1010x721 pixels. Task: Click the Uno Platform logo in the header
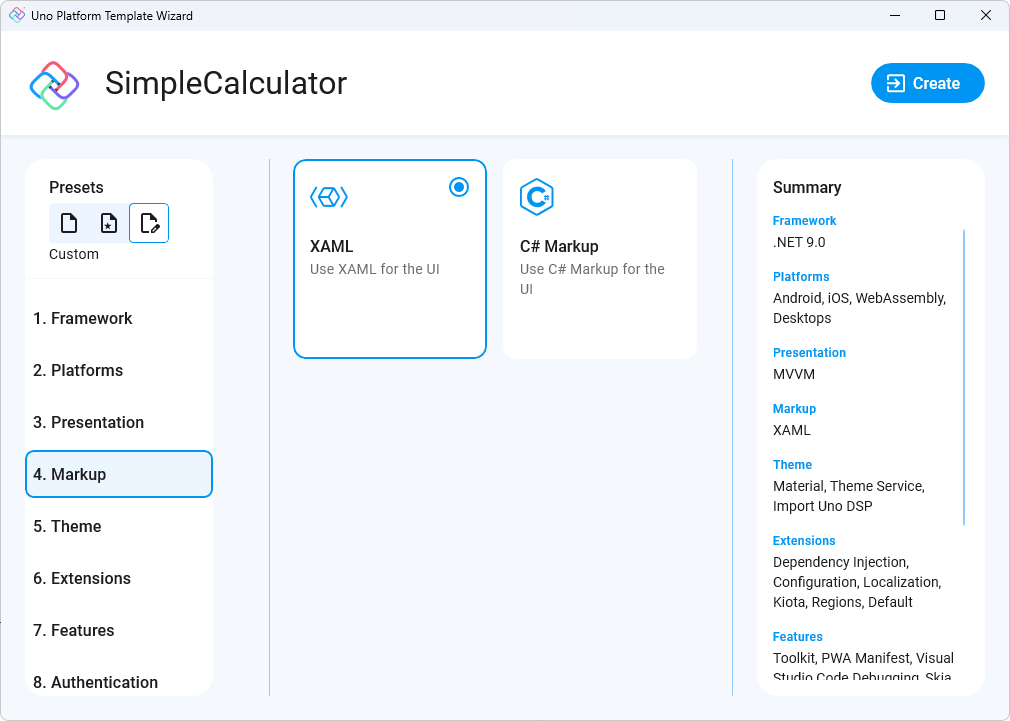pyautogui.click(x=54, y=84)
